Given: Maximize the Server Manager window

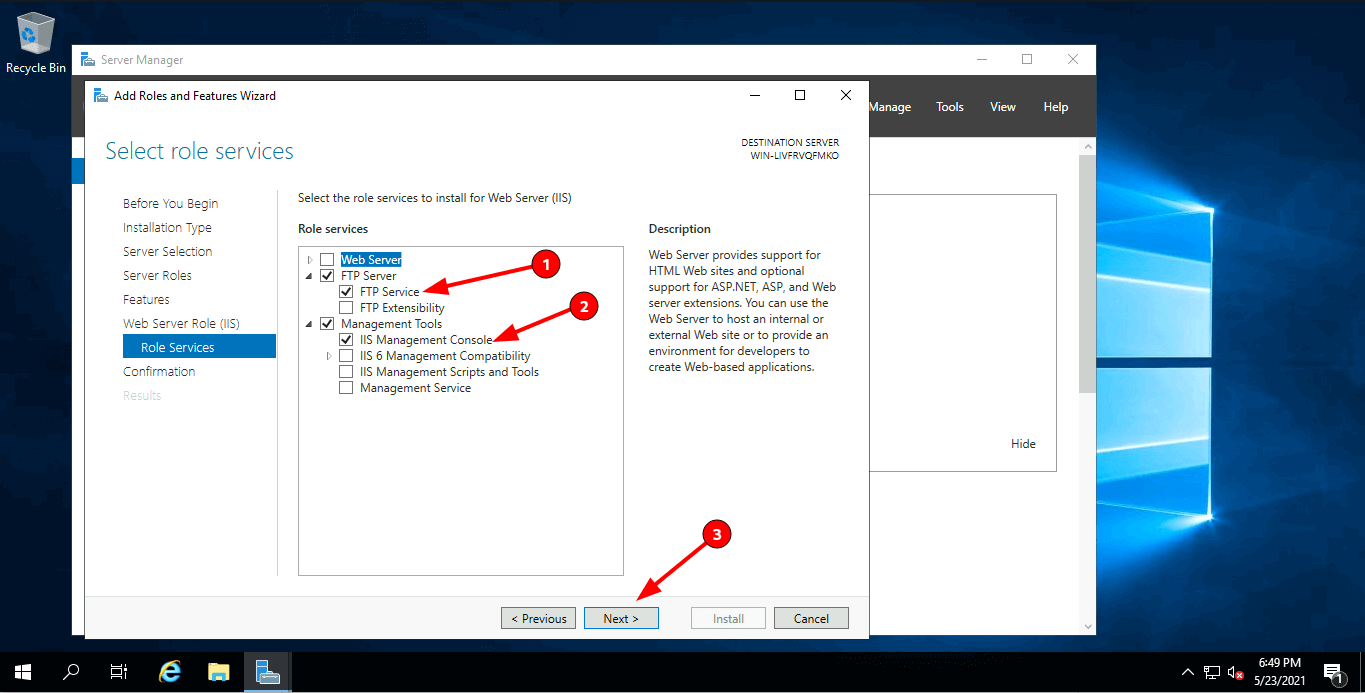Looking at the screenshot, I should [1027, 59].
